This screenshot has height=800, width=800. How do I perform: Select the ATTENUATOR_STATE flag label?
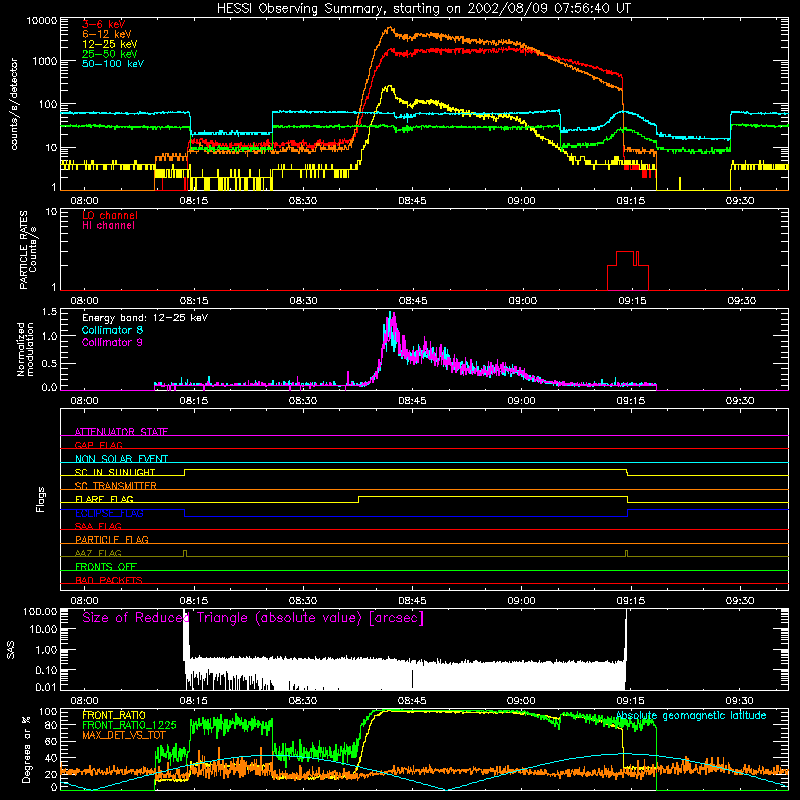(121, 432)
